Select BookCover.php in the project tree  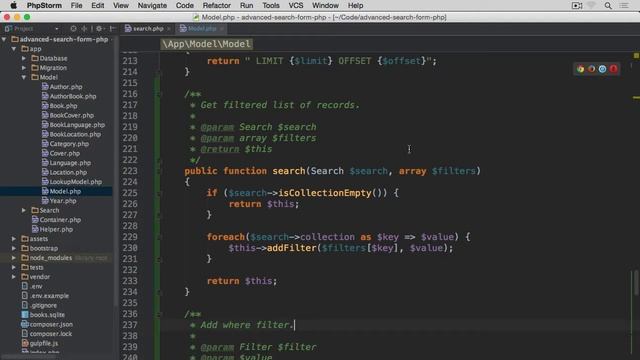point(71,116)
